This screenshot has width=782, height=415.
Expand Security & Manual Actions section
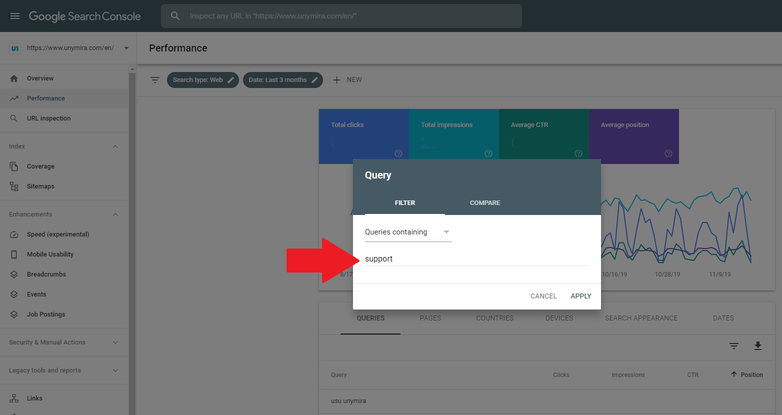[x=115, y=342]
